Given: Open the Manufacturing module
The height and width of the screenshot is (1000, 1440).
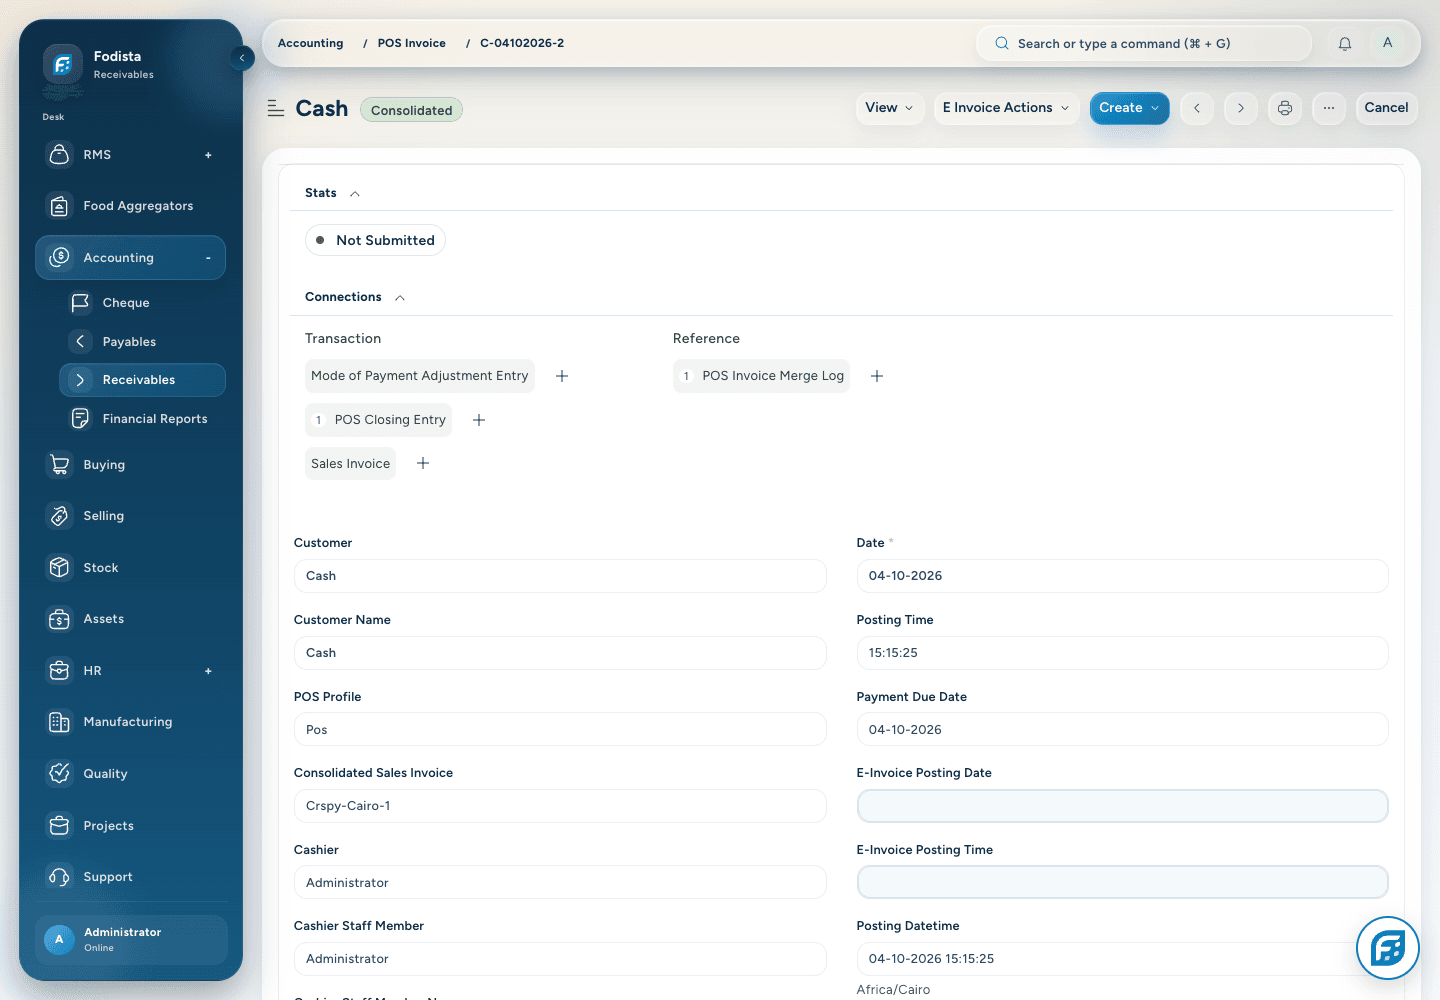Looking at the screenshot, I should 130,722.
